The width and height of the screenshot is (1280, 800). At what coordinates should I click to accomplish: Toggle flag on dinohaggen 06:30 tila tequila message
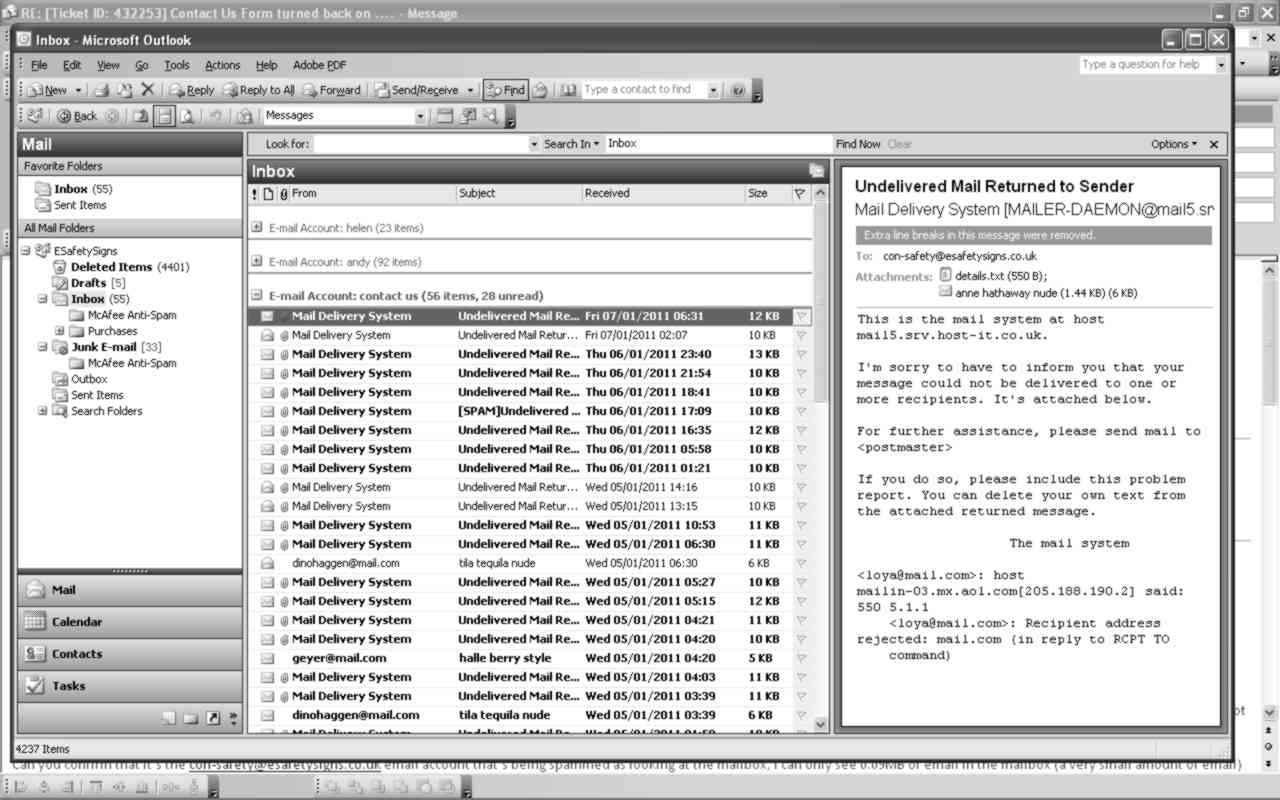coord(800,563)
